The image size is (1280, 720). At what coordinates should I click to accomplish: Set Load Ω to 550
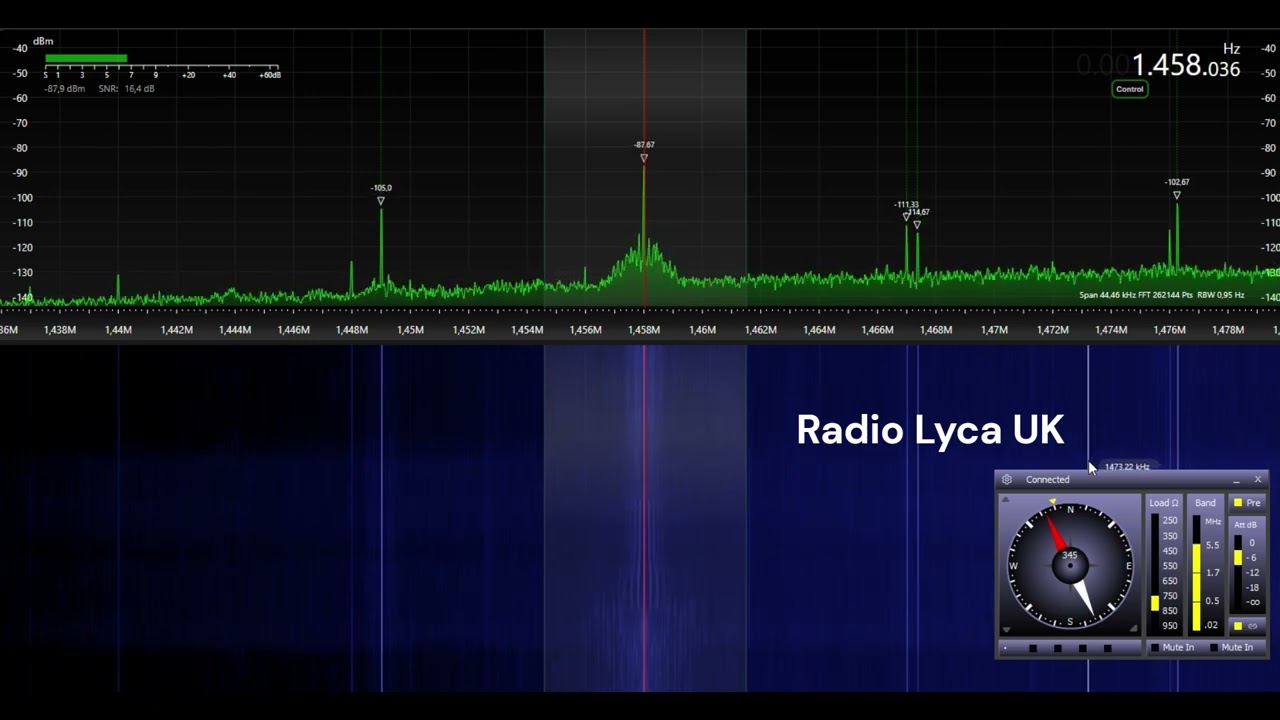point(1170,565)
